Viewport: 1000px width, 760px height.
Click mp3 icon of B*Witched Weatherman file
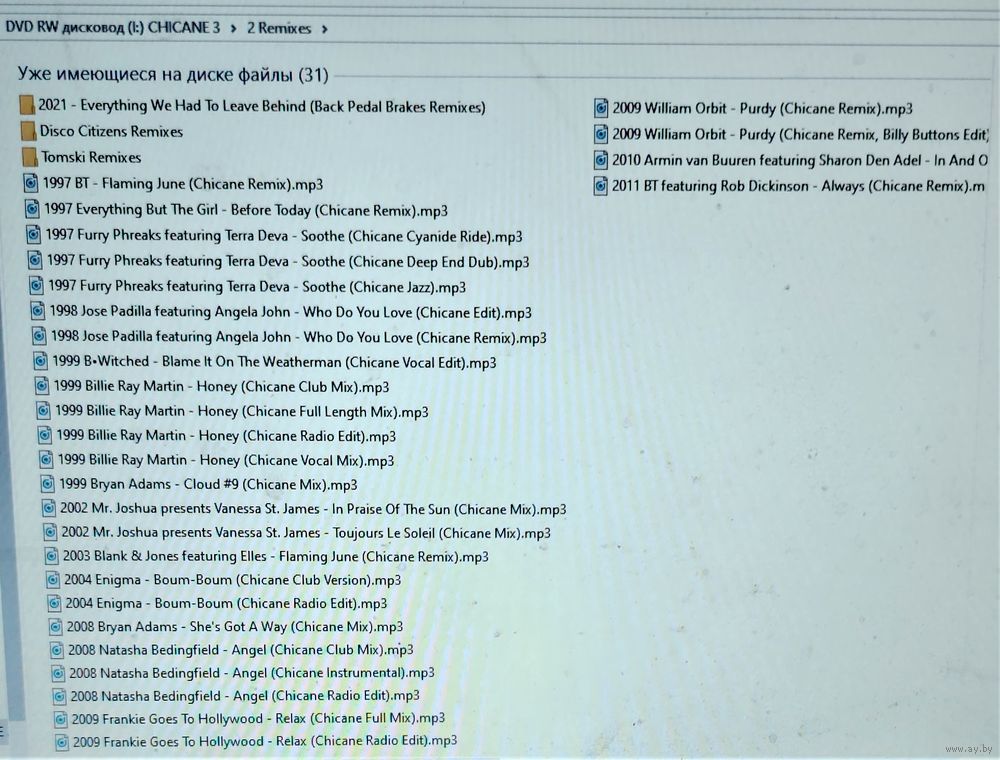[x=41, y=361]
